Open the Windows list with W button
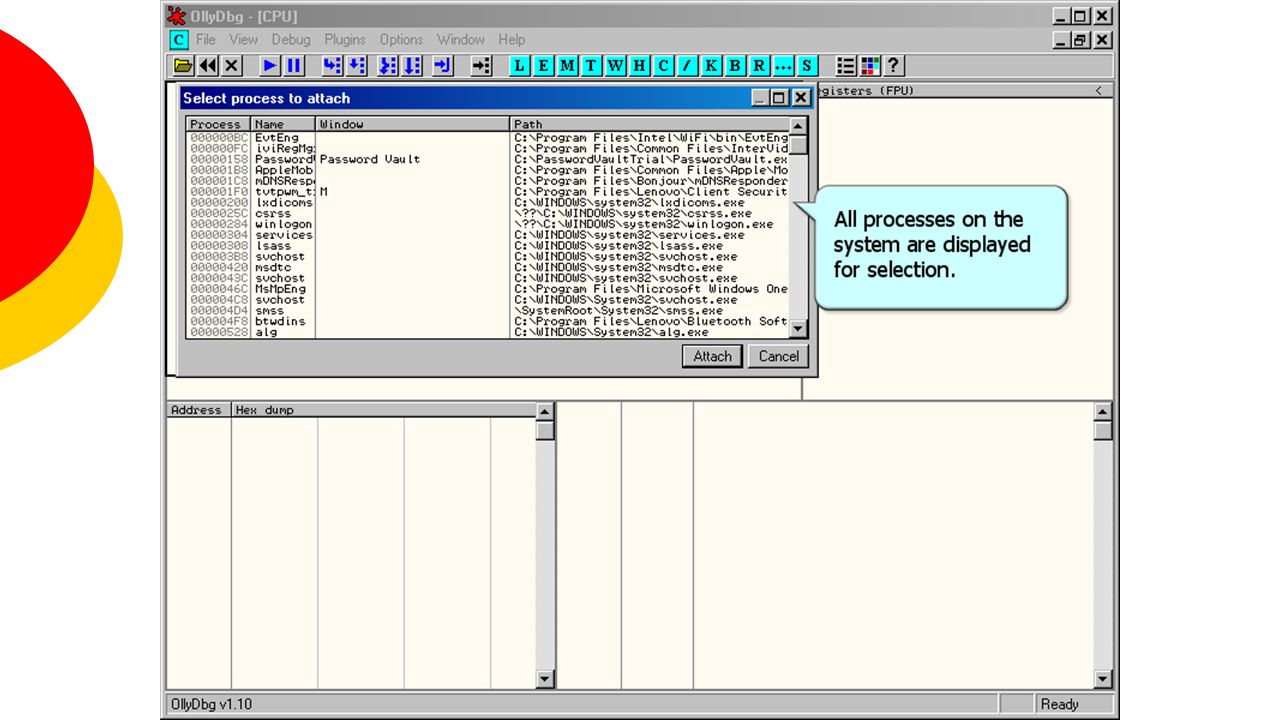Image resolution: width=1280 pixels, height=720 pixels. [x=615, y=66]
